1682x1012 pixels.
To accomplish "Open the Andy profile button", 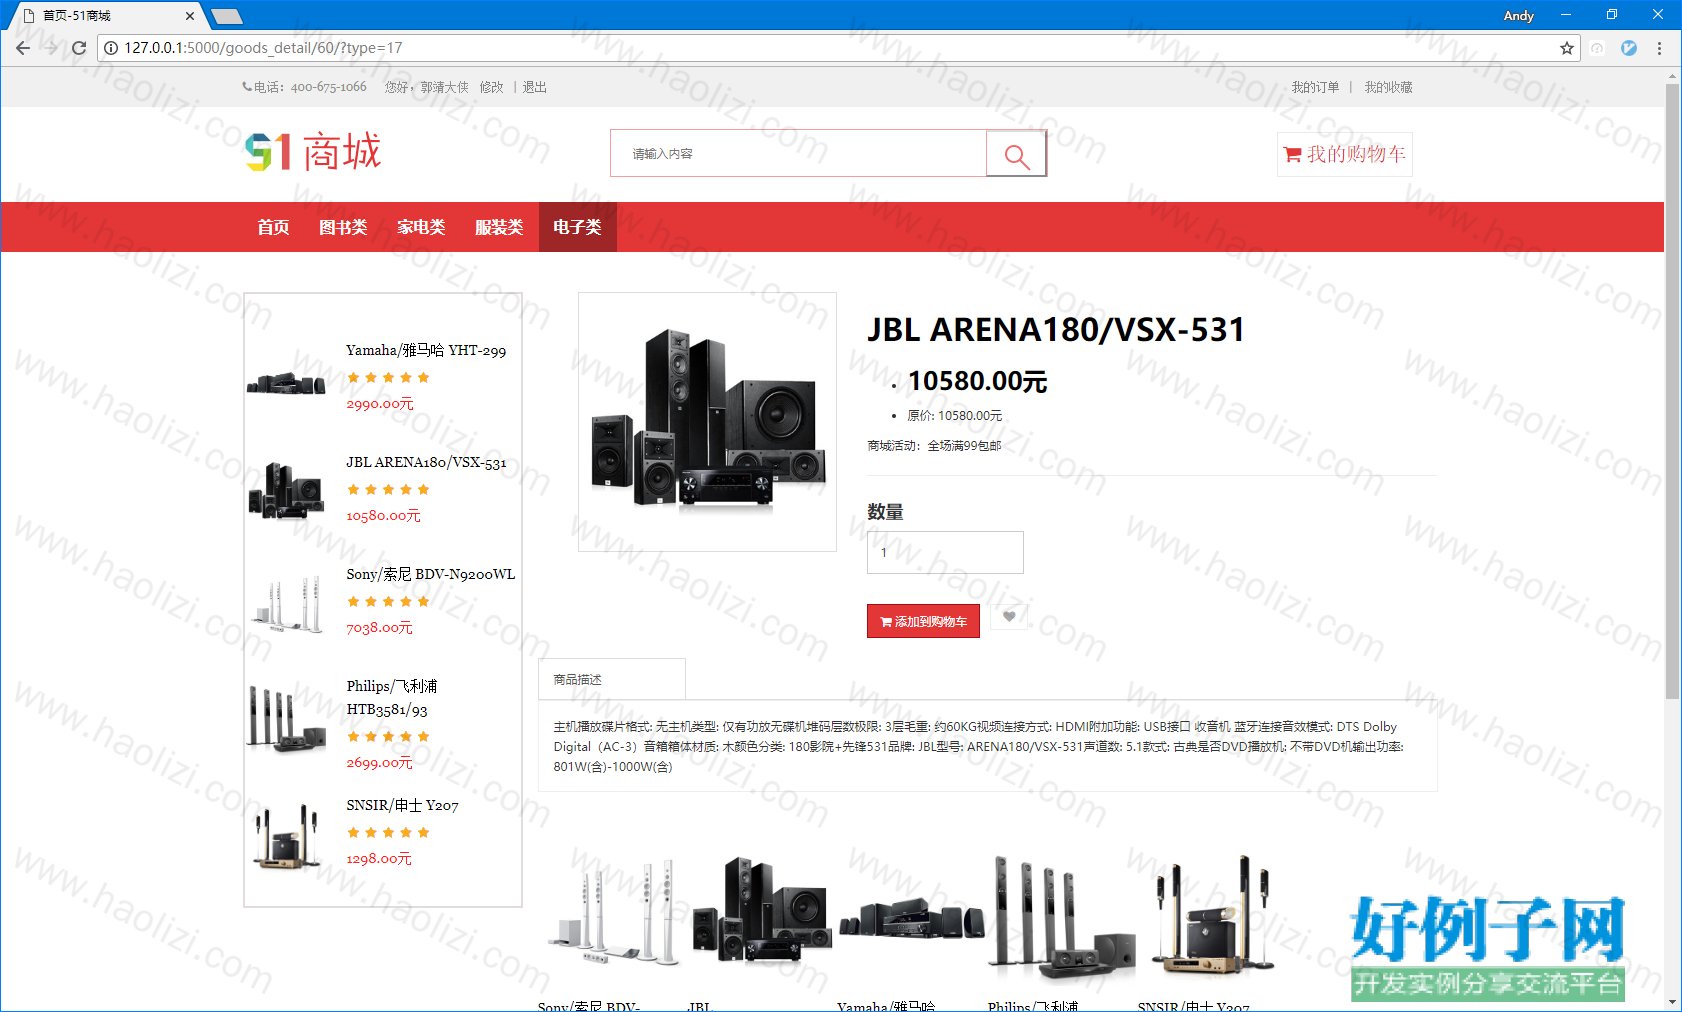I will click(x=1518, y=15).
